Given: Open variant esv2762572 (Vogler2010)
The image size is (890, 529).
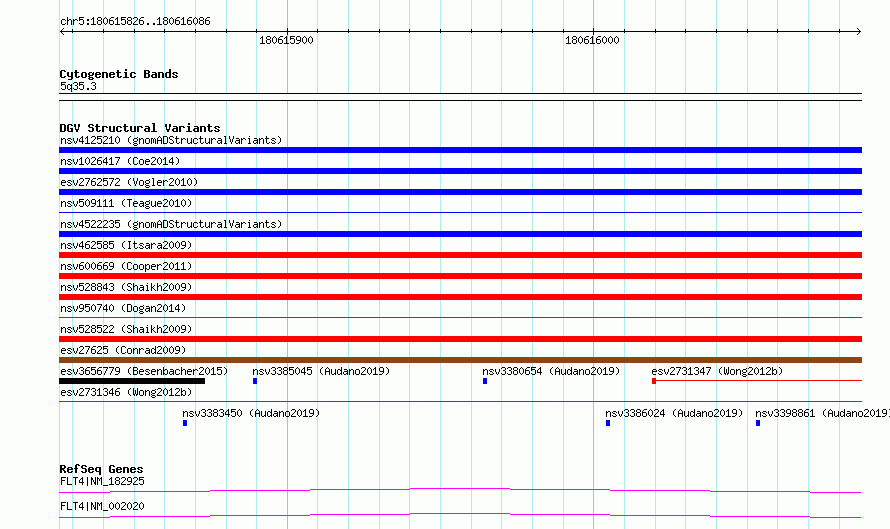Looking at the screenshot, I should (x=129, y=182).
